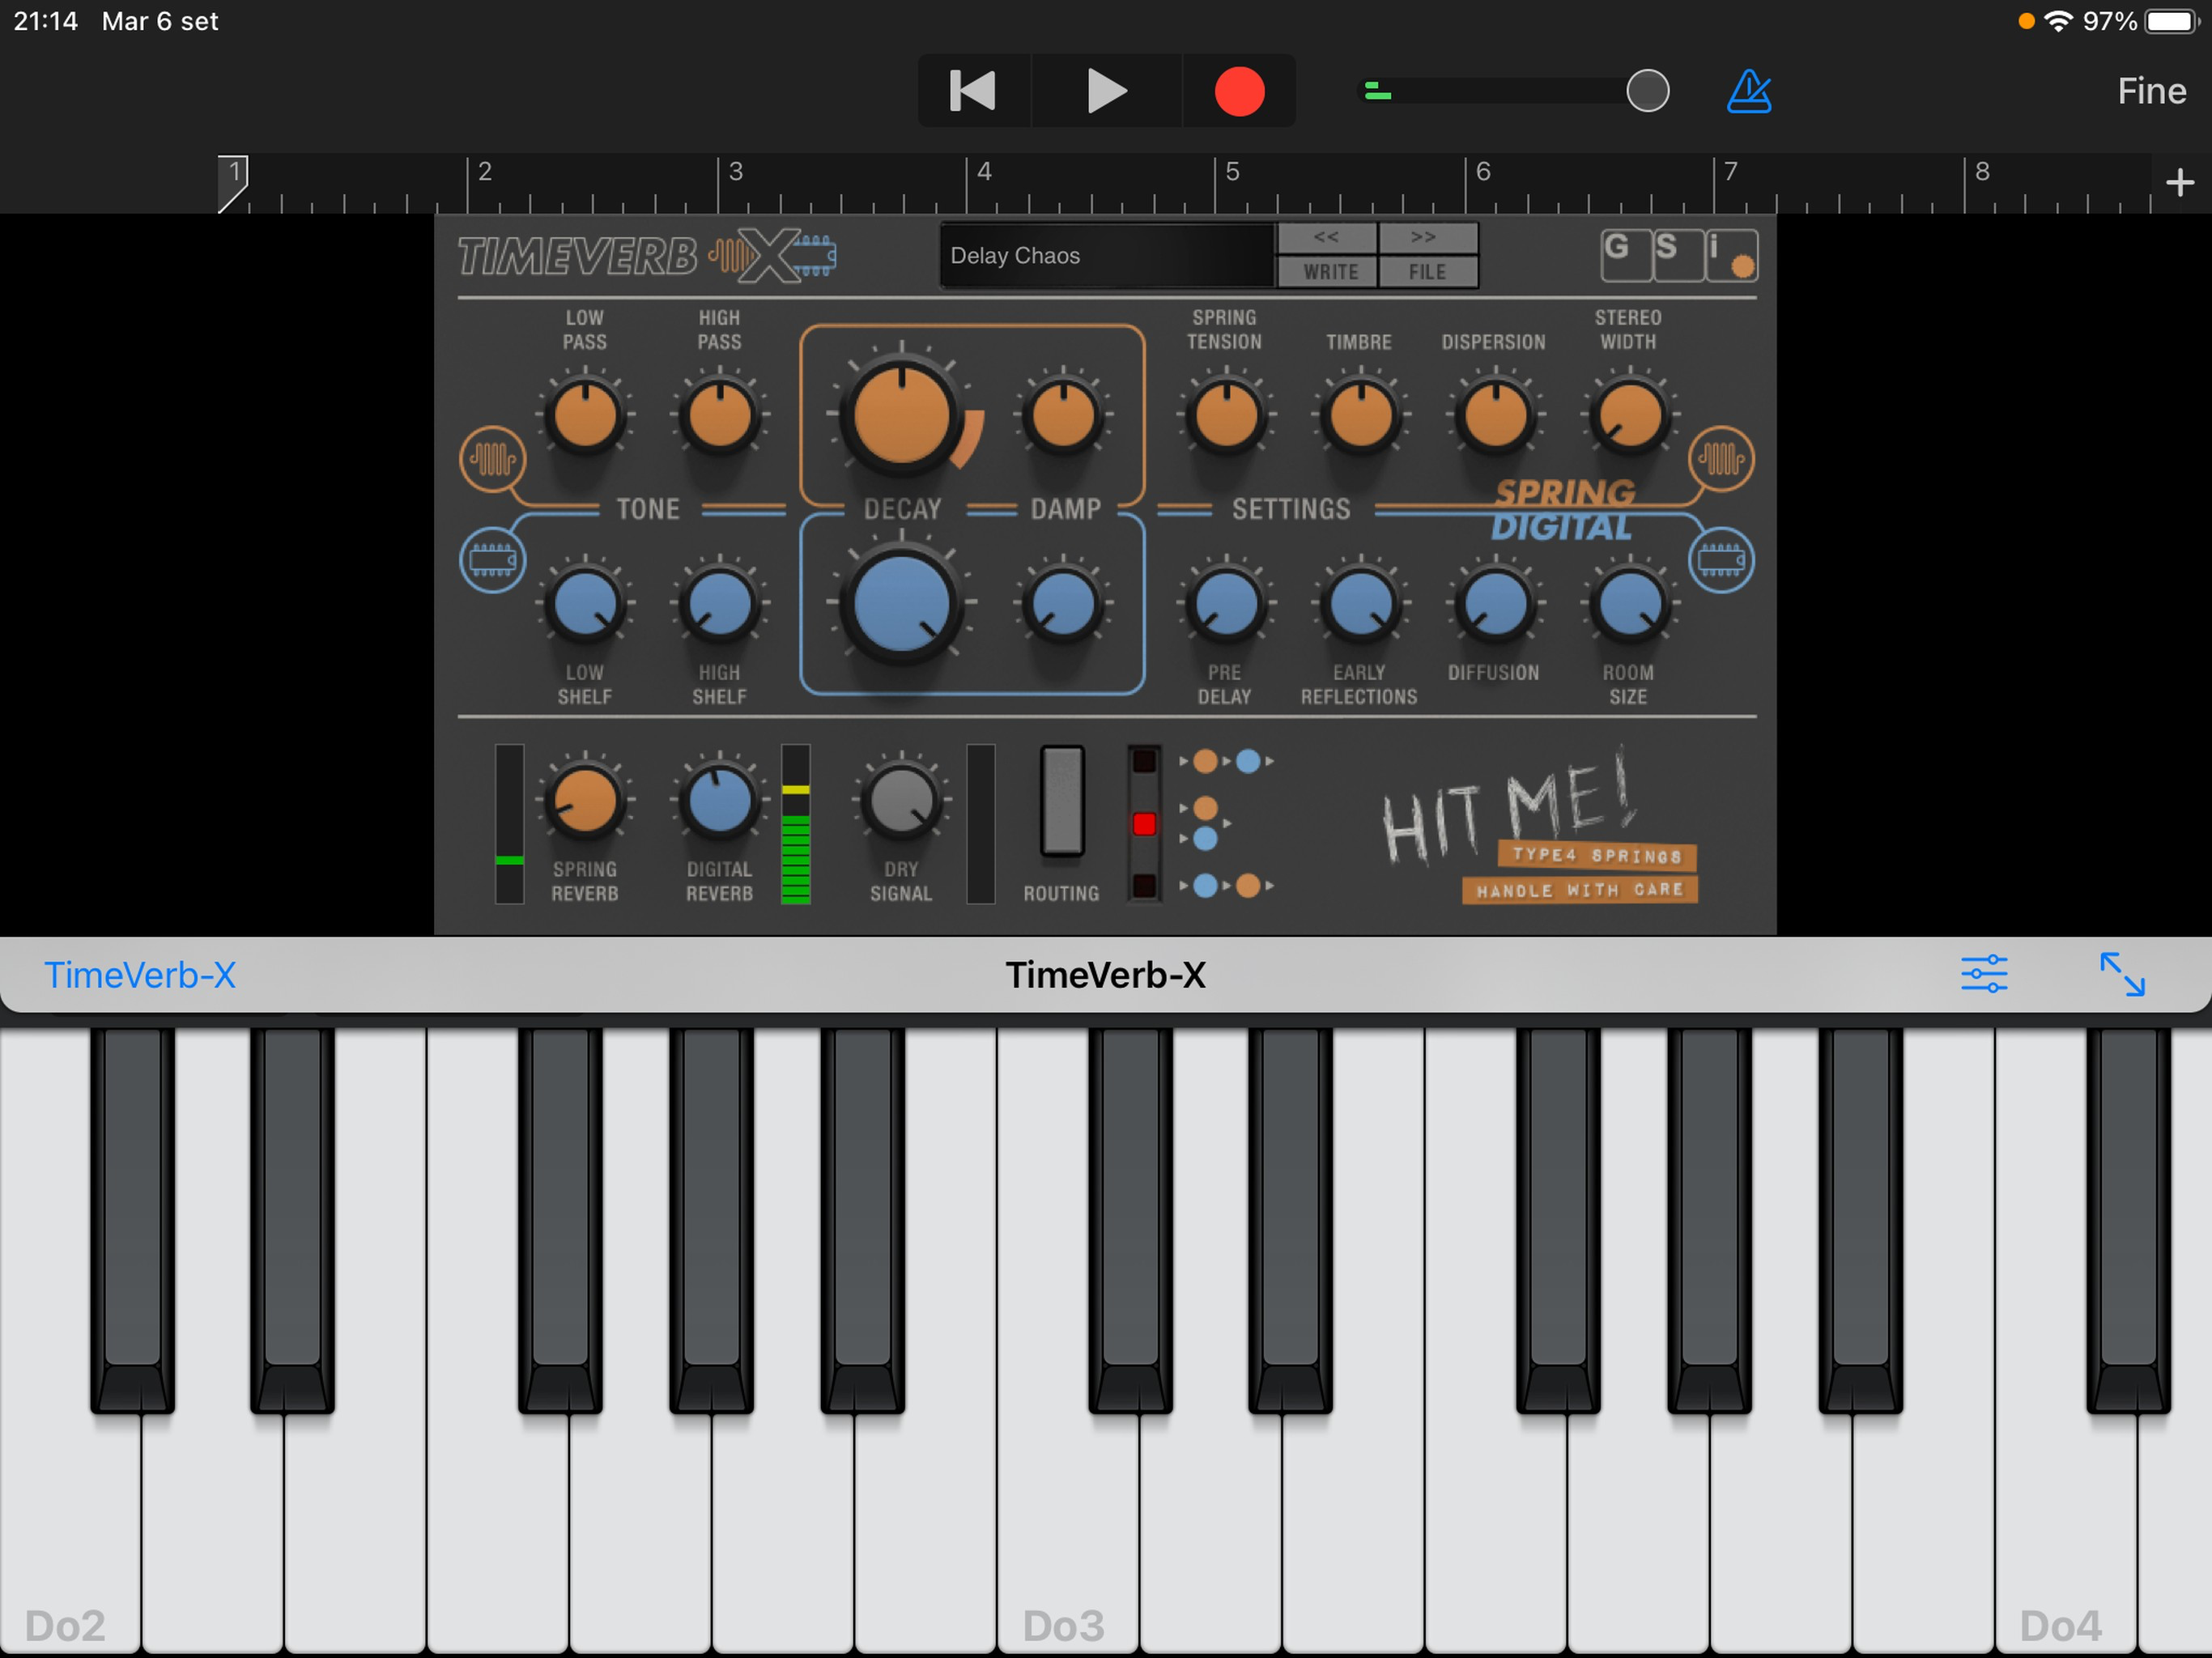The image size is (2212, 1658).
Task: Tap the 21:14 clock in status bar
Action: 46,21
